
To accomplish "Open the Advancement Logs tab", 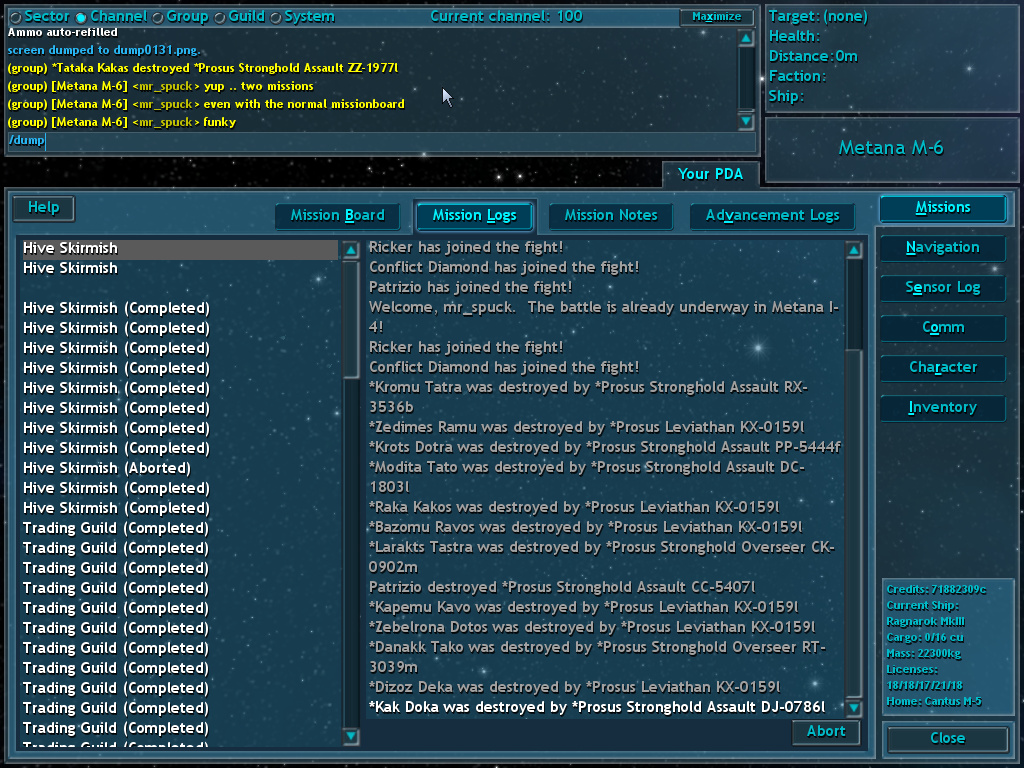I will pyautogui.click(x=772, y=216).
